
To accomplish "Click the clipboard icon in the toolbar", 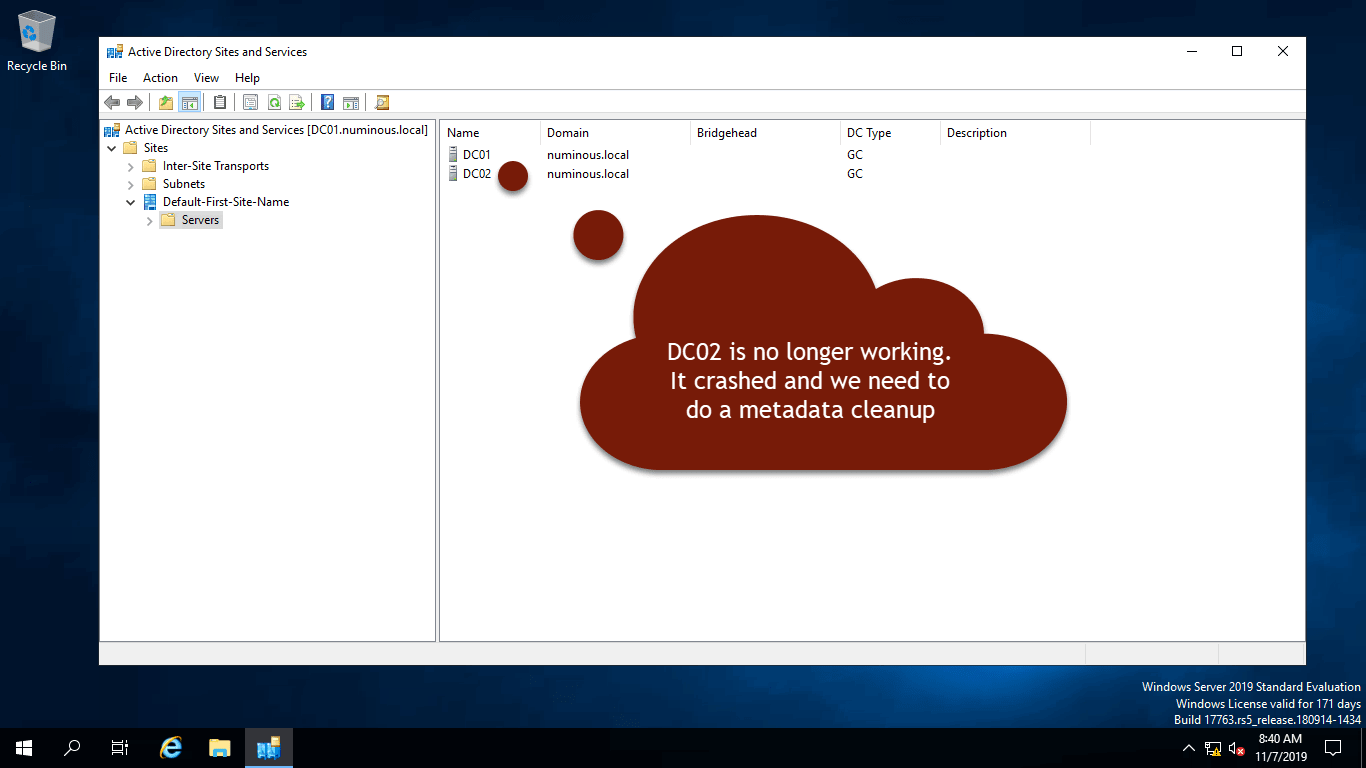I will 220,102.
